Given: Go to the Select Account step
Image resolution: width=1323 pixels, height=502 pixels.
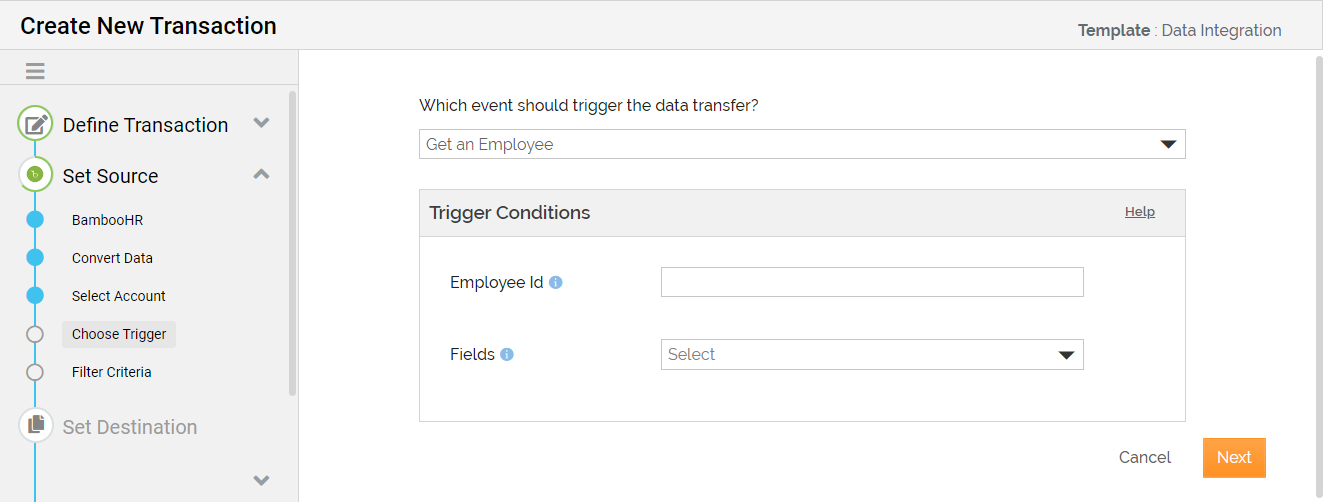Looking at the screenshot, I should [x=119, y=296].
